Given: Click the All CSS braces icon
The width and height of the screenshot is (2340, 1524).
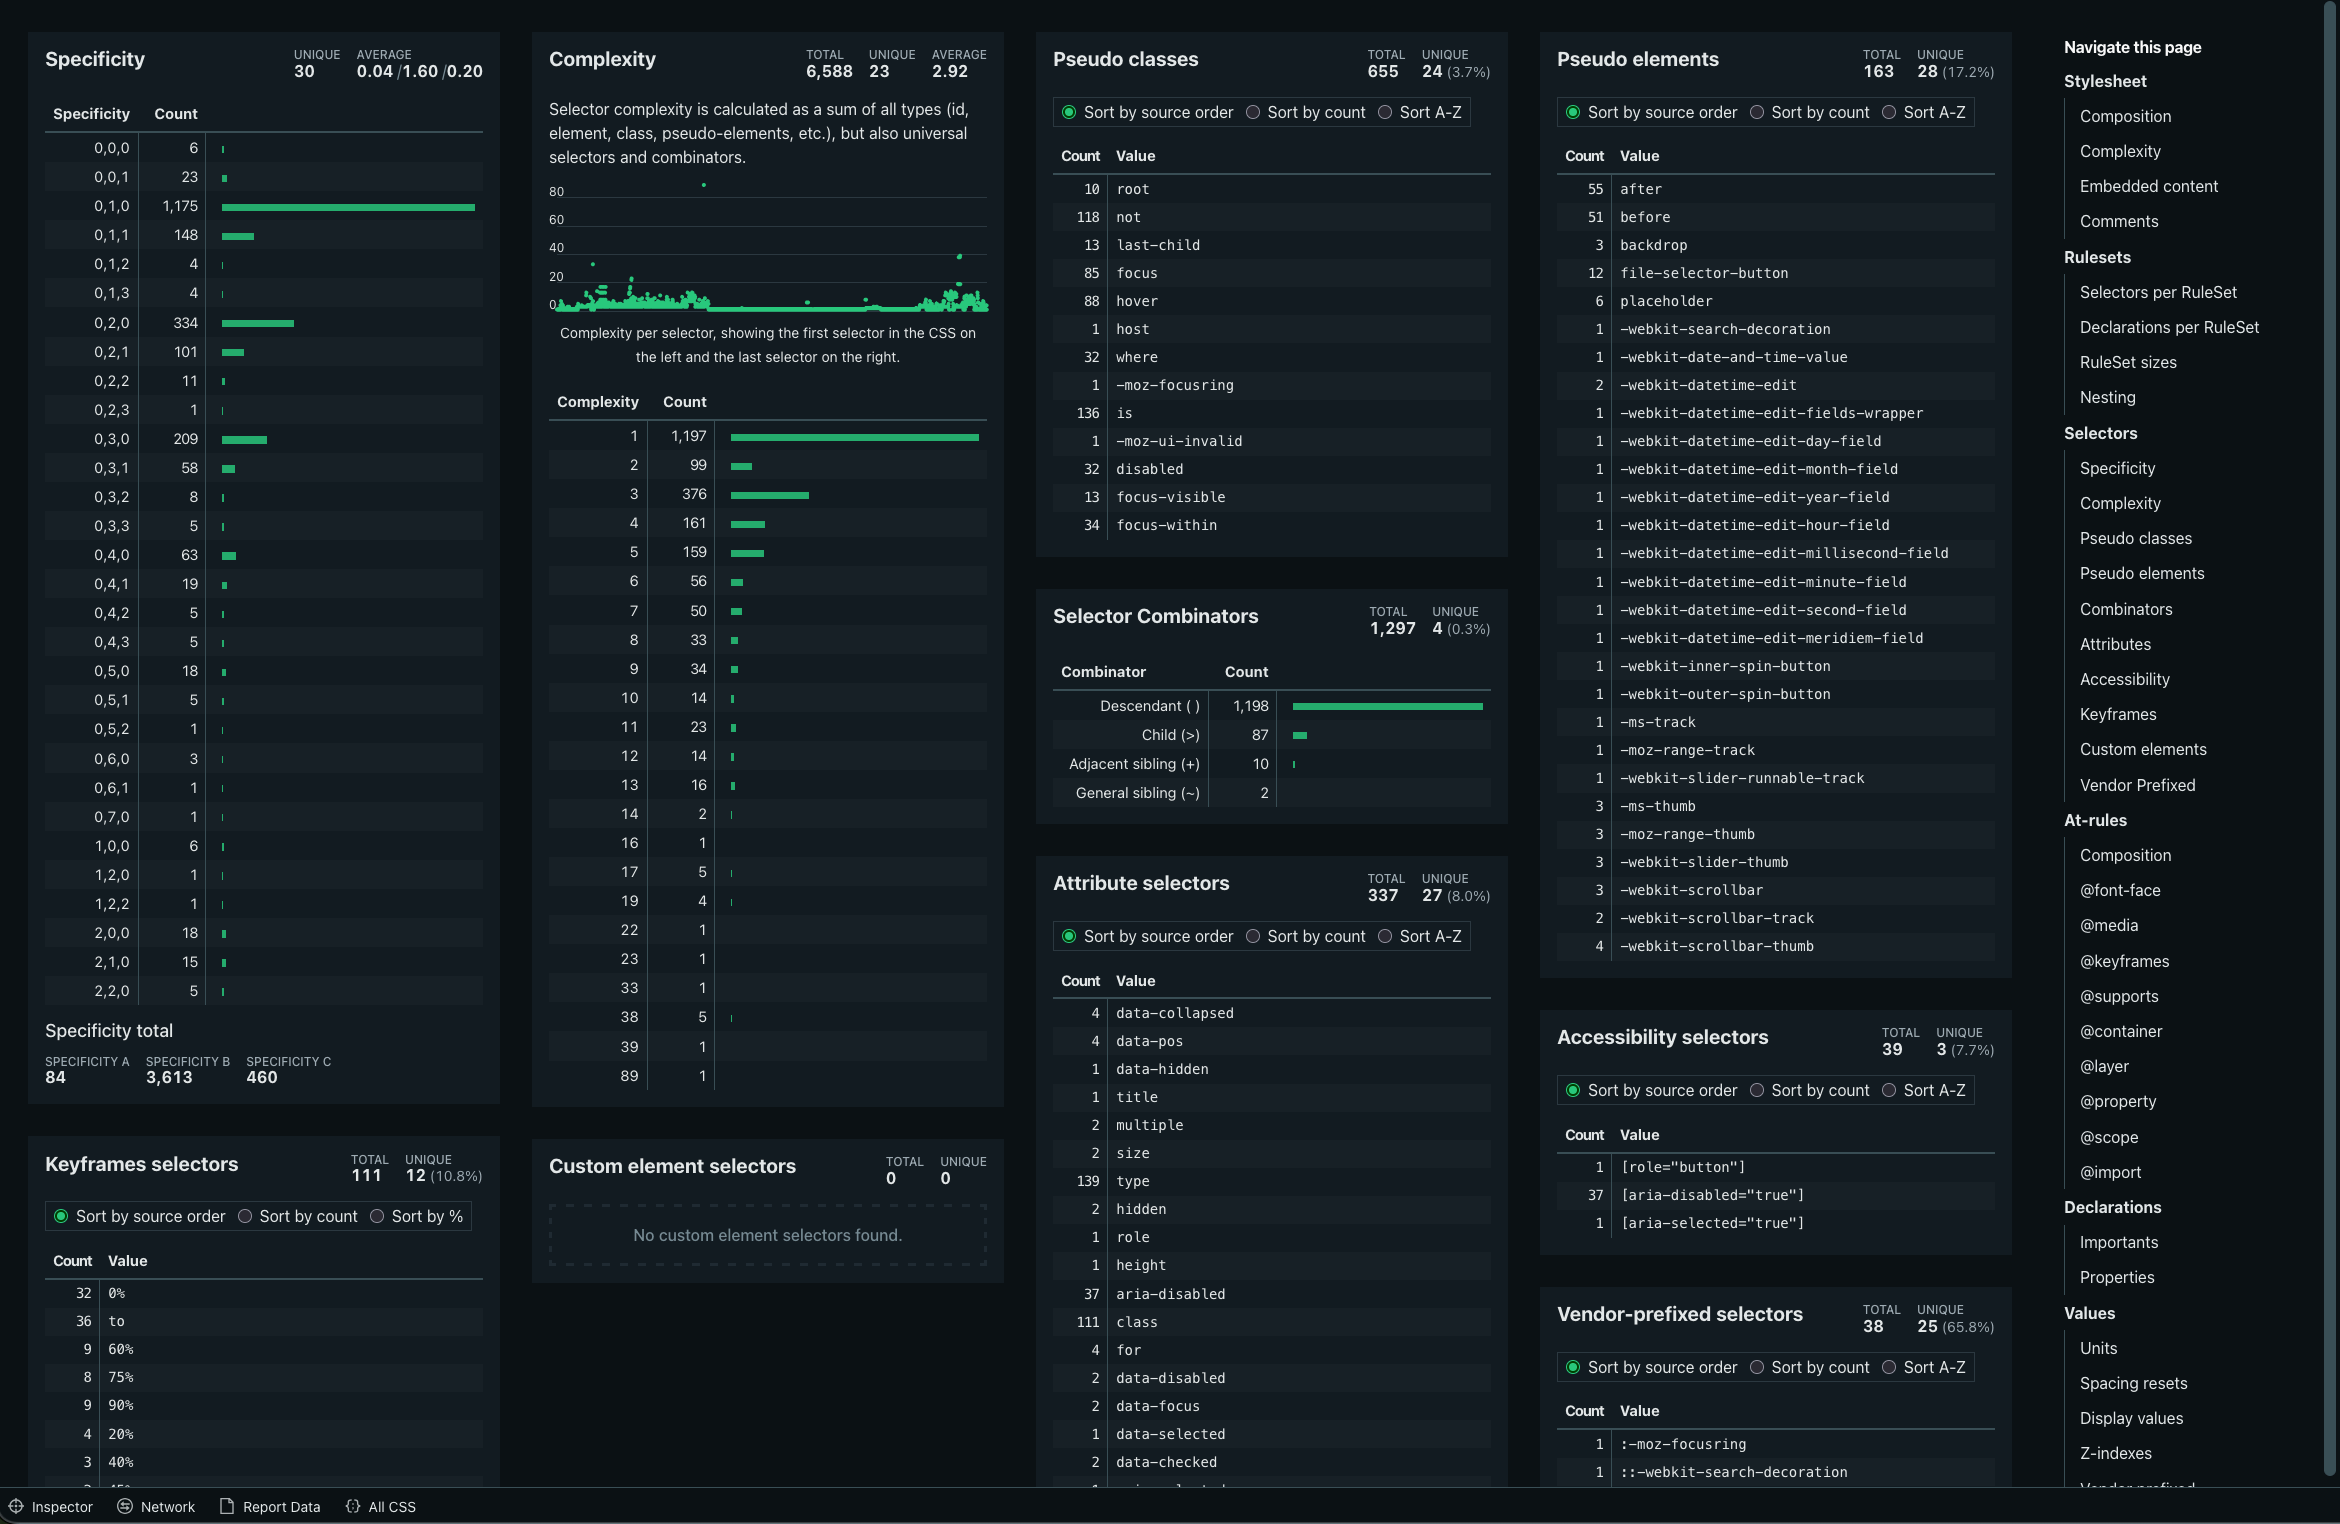Looking at the screenshot, I should 353,1506.
